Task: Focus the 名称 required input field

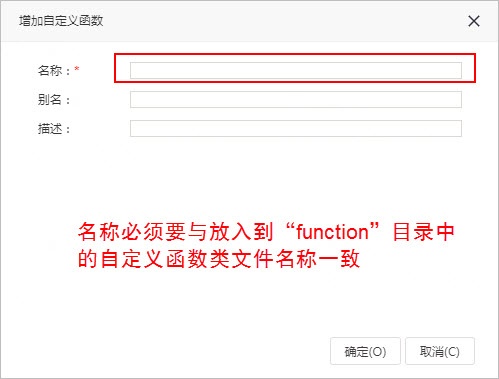Action: tap(296, 70)
